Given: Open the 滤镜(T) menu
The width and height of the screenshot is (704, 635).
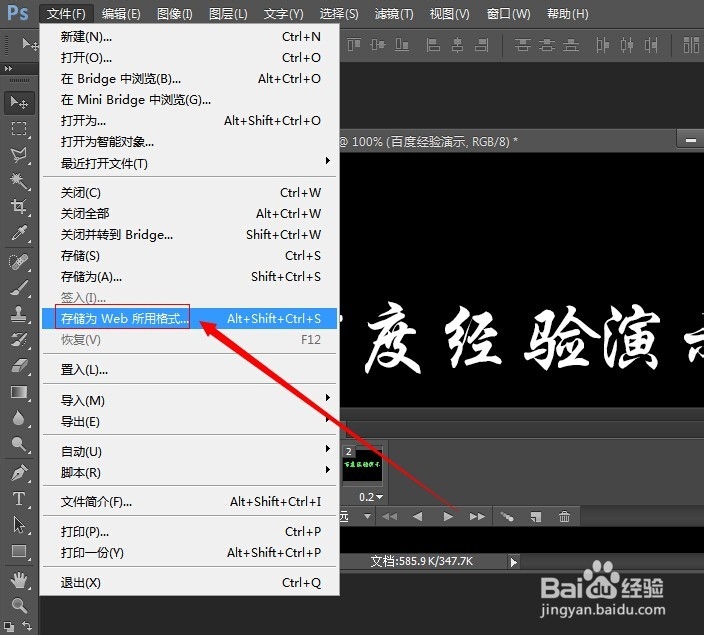Looking at the screenshot, I should 394,14.
